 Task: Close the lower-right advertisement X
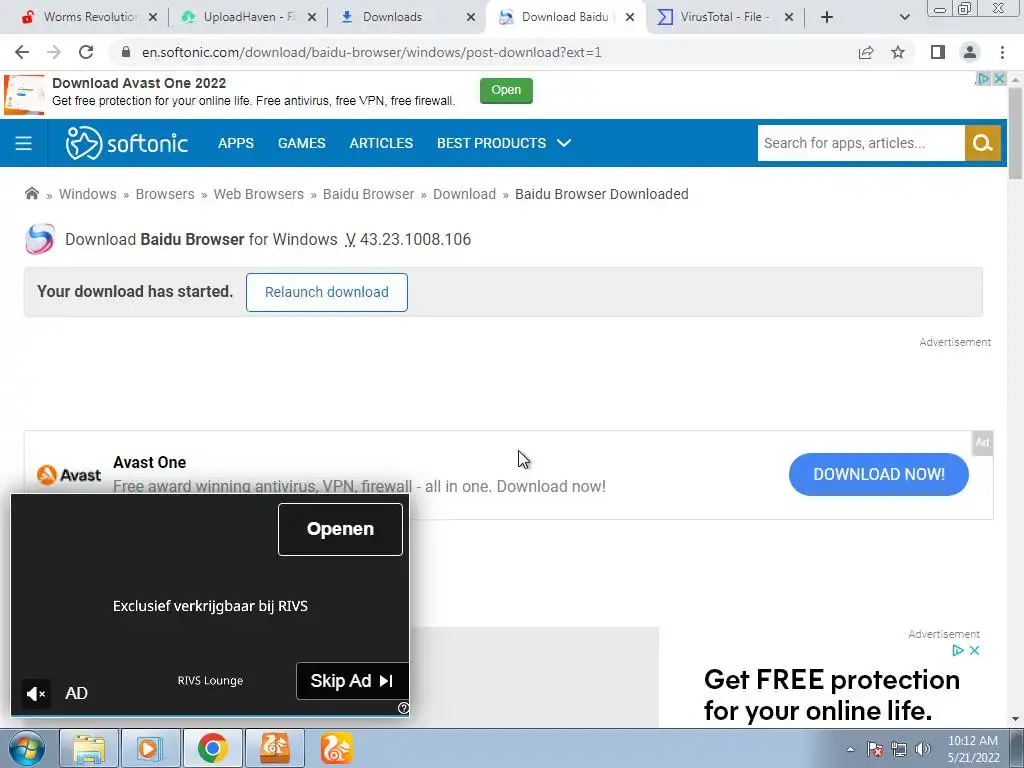click(974, 650)
